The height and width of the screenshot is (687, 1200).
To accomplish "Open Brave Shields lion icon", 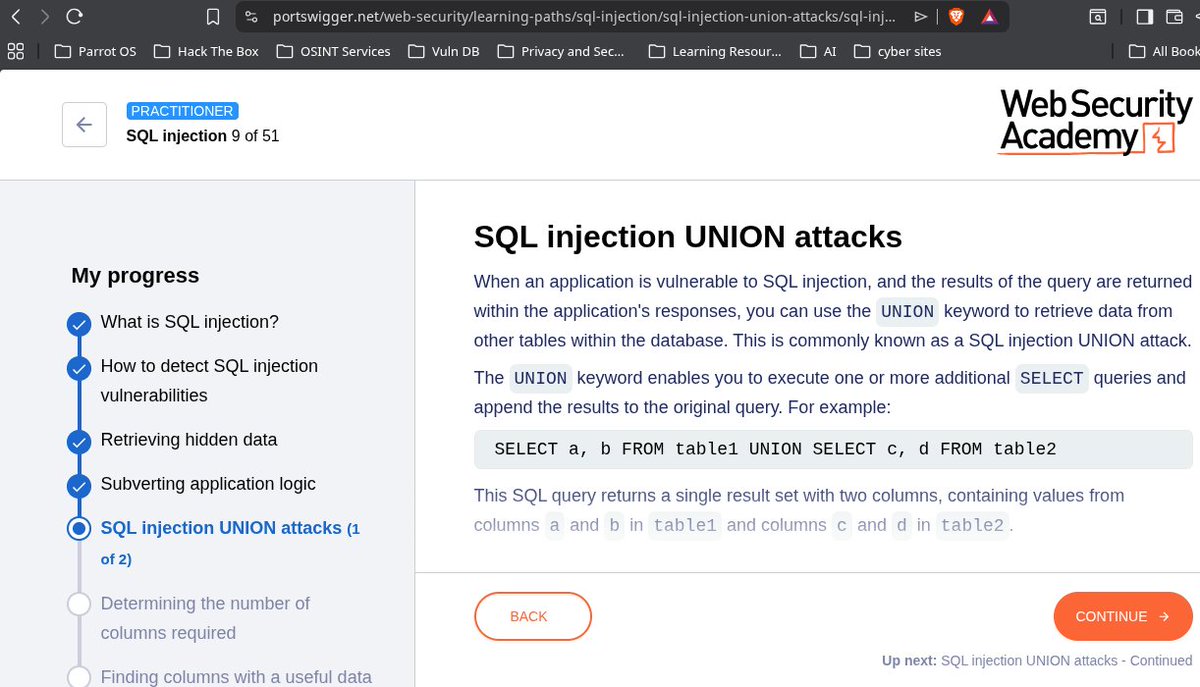I will 955,17.
